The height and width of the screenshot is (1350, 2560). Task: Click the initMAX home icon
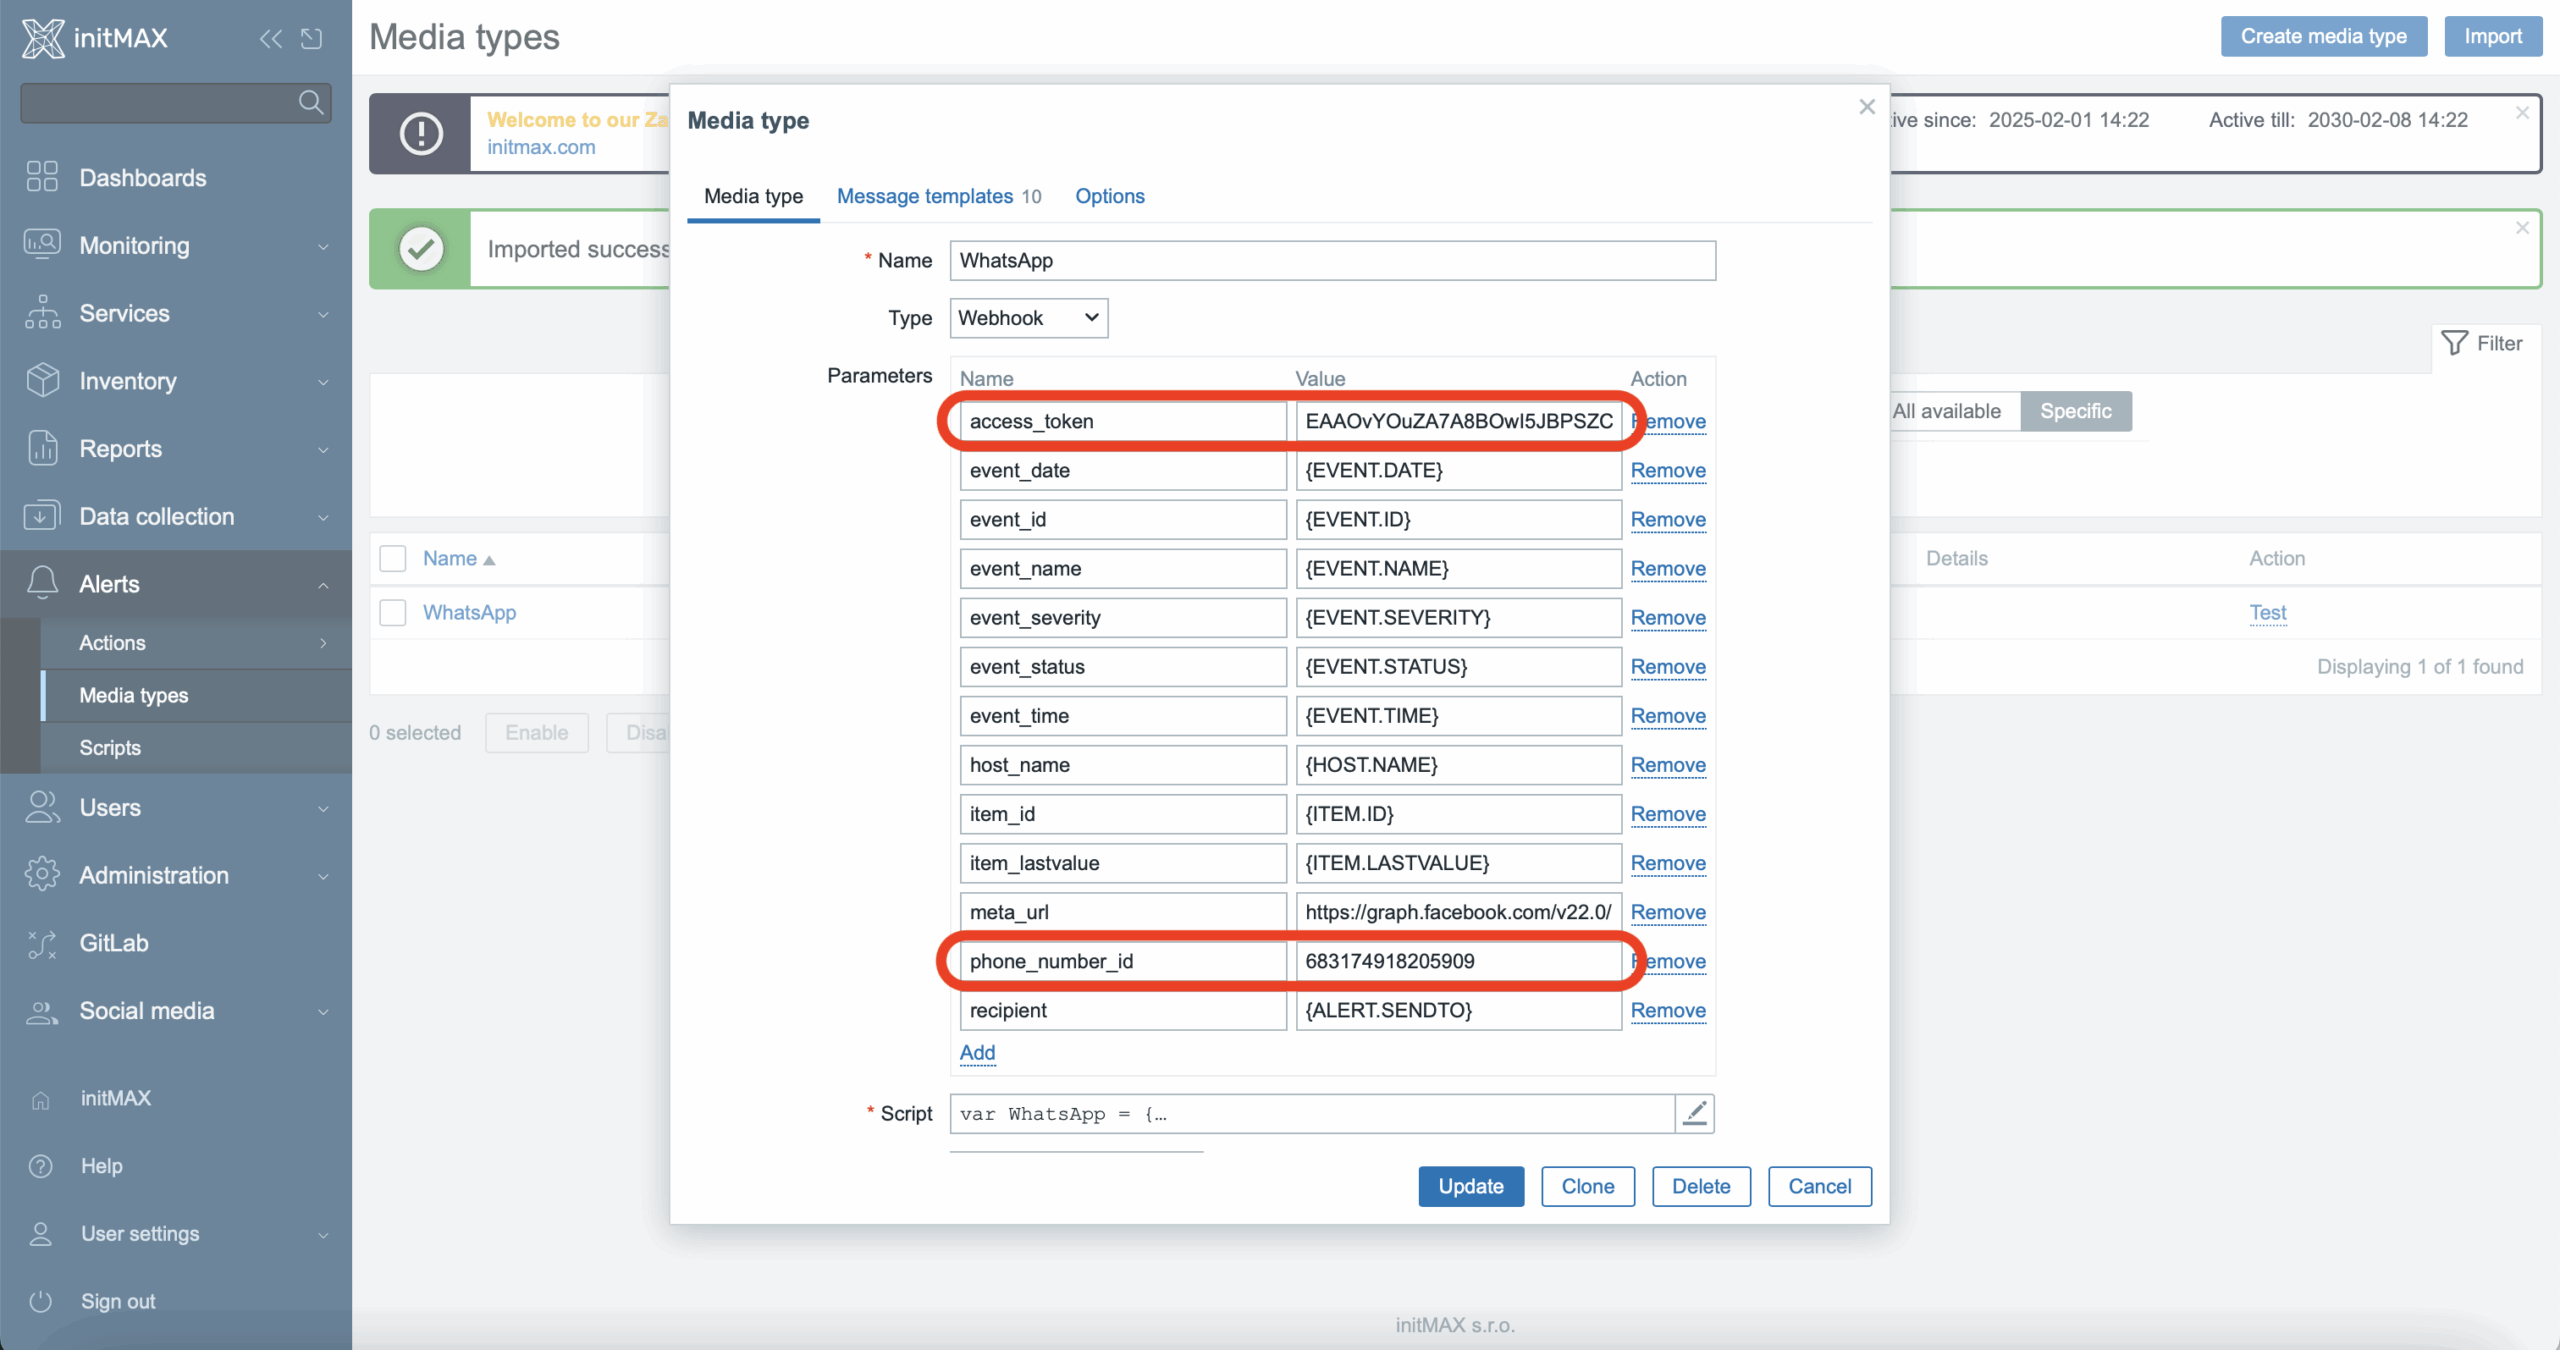click(x=40, y=1099)
